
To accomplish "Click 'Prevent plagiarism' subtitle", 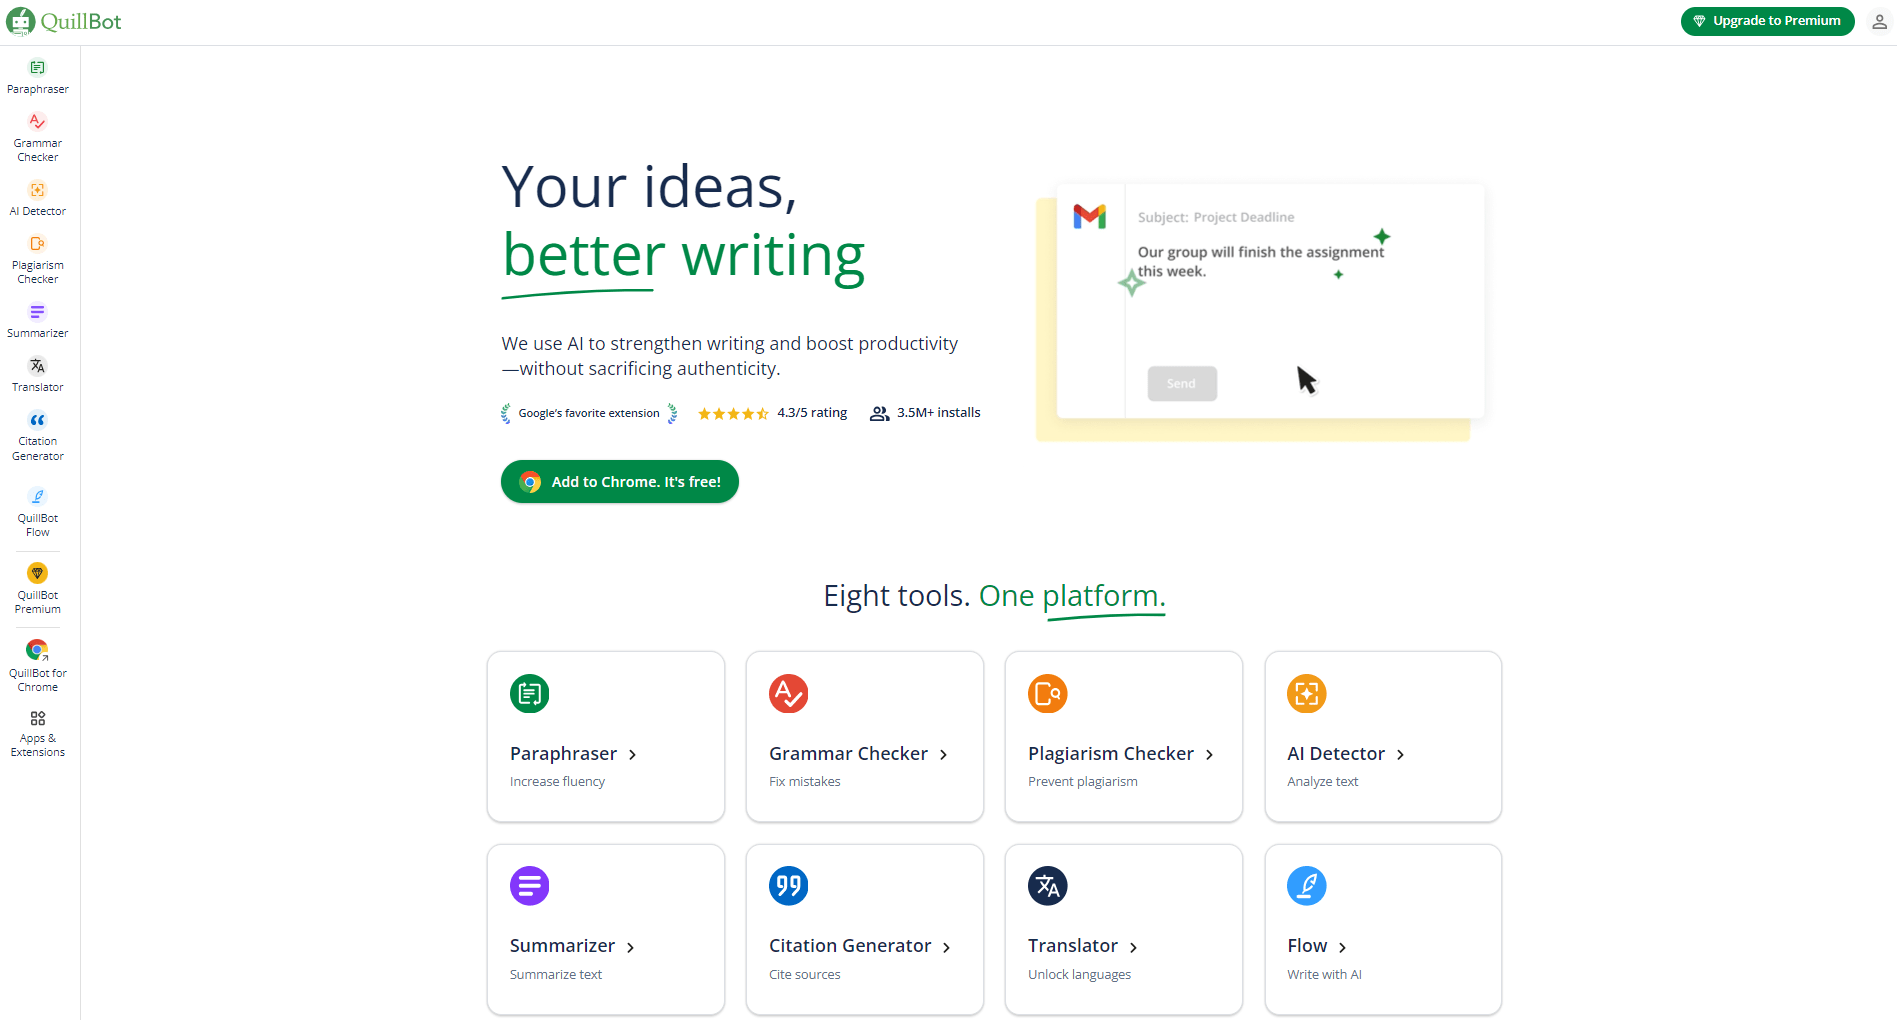I will click(x=1083, y=782).
